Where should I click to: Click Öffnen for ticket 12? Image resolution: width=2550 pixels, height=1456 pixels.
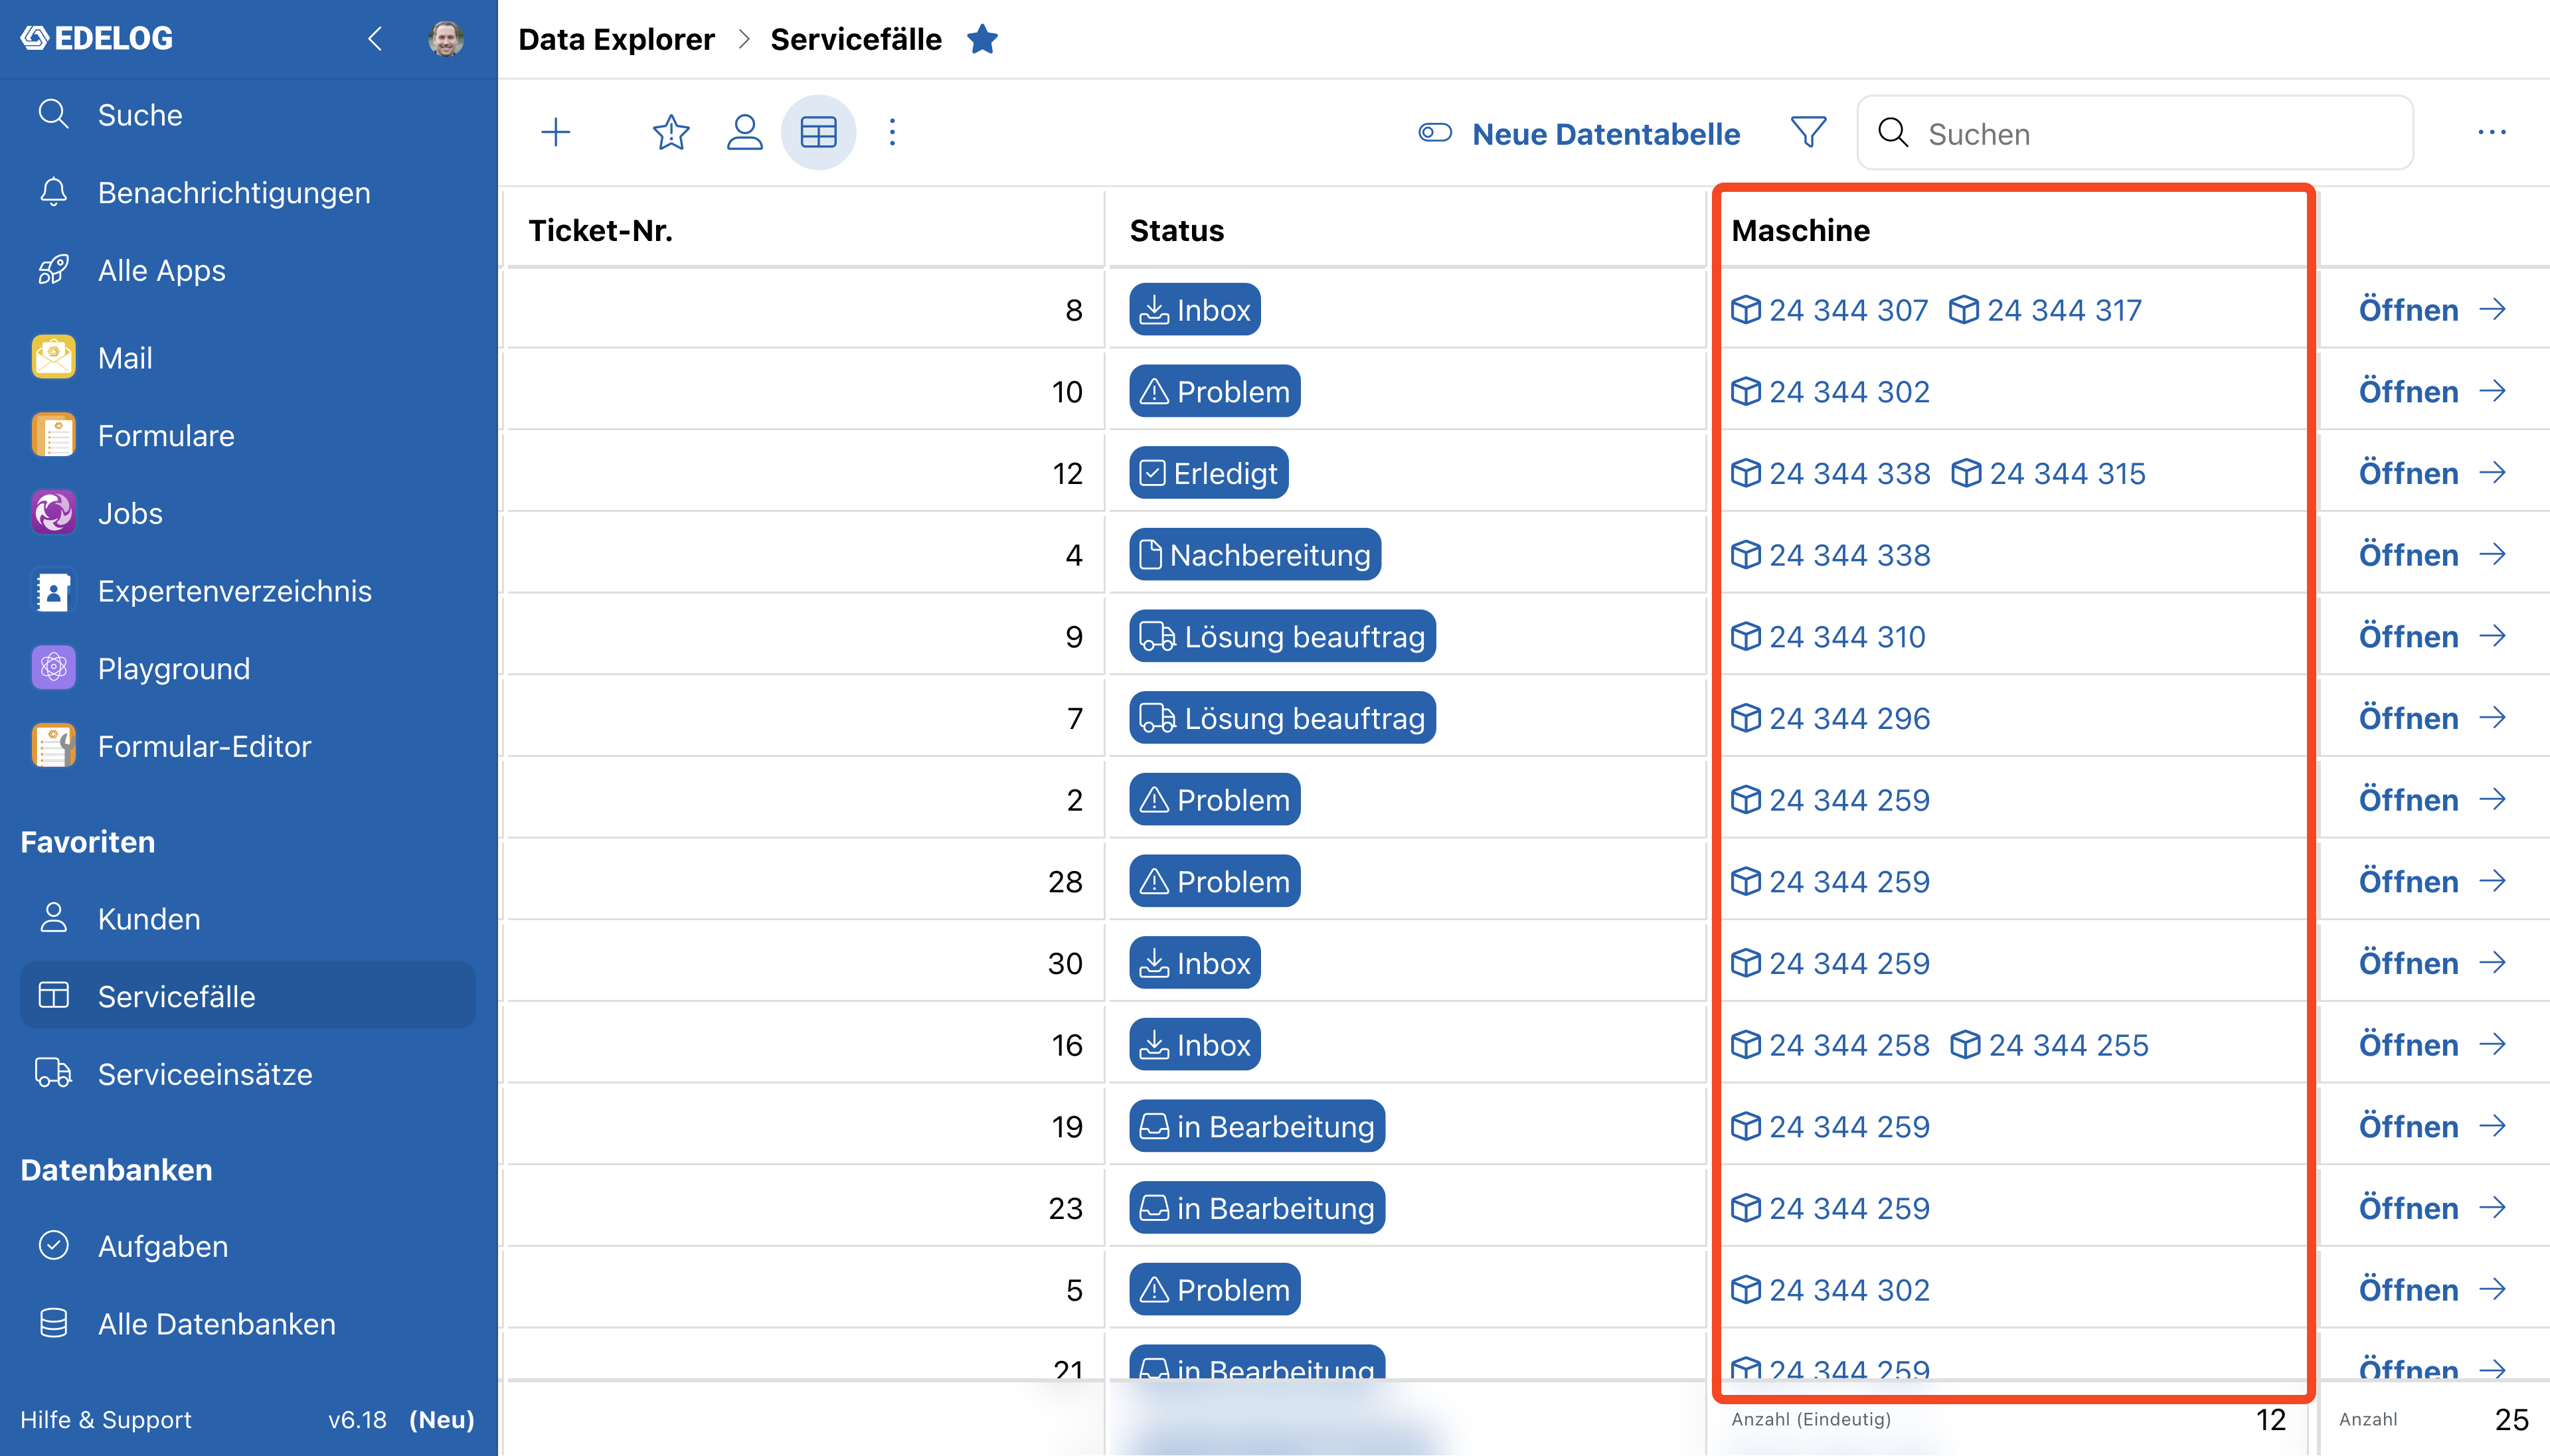click(2432, 472)
